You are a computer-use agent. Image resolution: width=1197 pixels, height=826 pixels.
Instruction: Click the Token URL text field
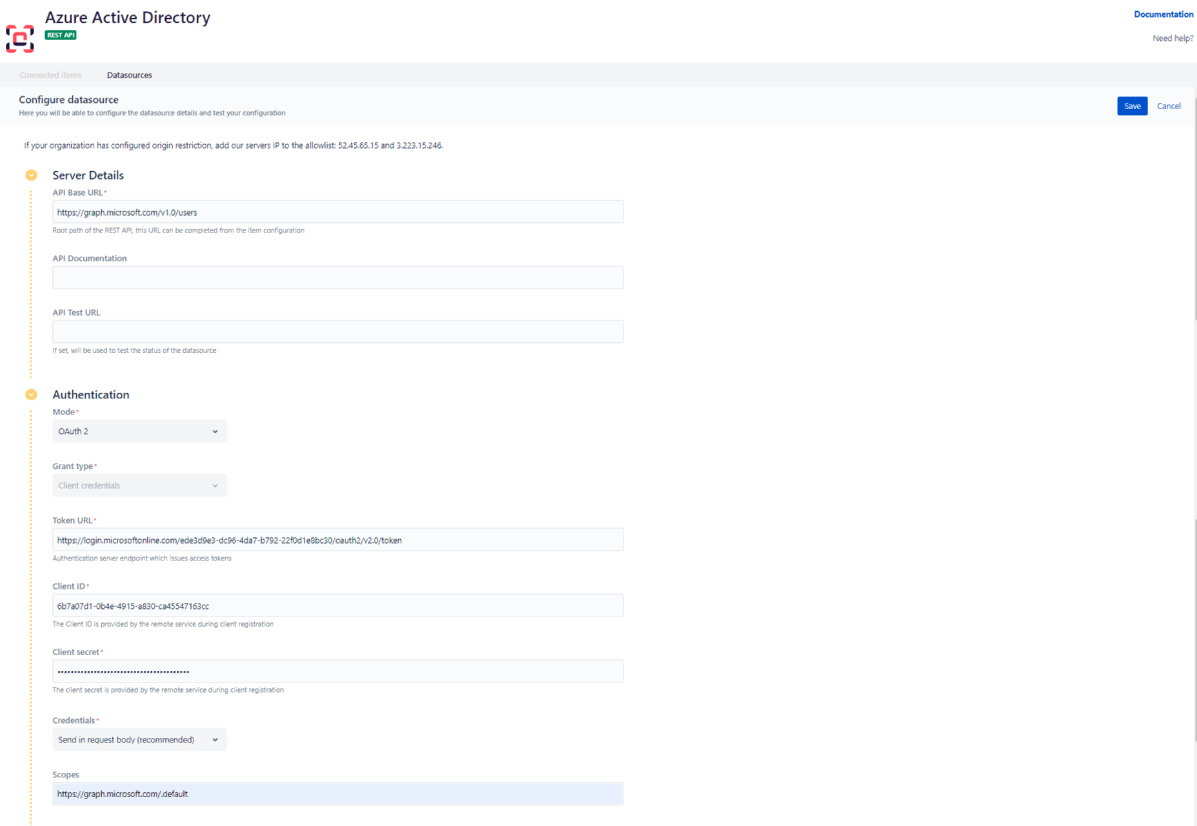pos(338,540)
